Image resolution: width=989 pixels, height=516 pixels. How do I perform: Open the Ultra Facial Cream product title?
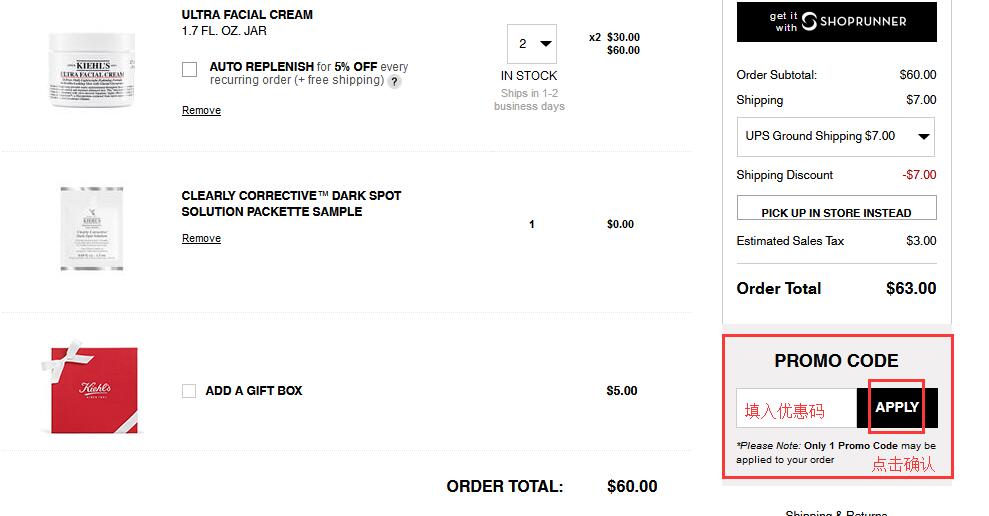click(247, 15)
